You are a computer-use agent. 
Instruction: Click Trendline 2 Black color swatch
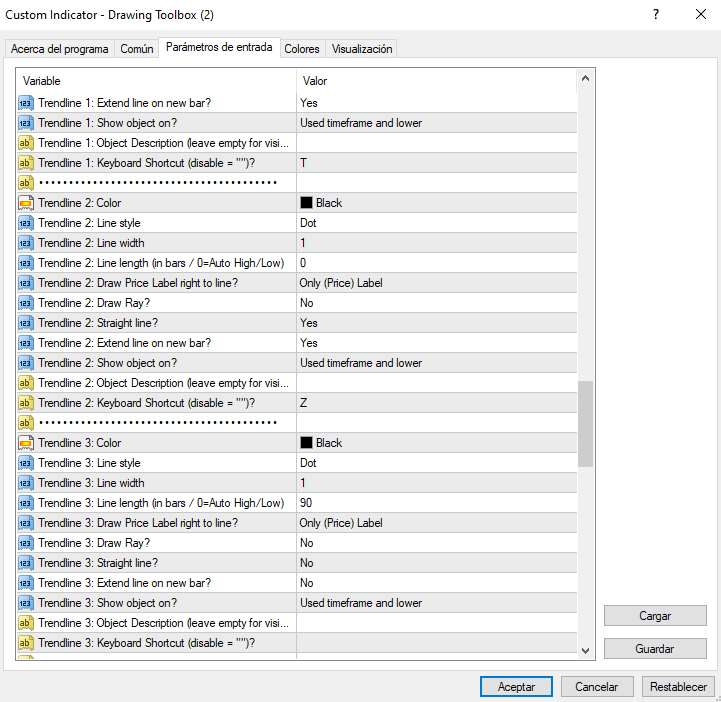point(307,203)
